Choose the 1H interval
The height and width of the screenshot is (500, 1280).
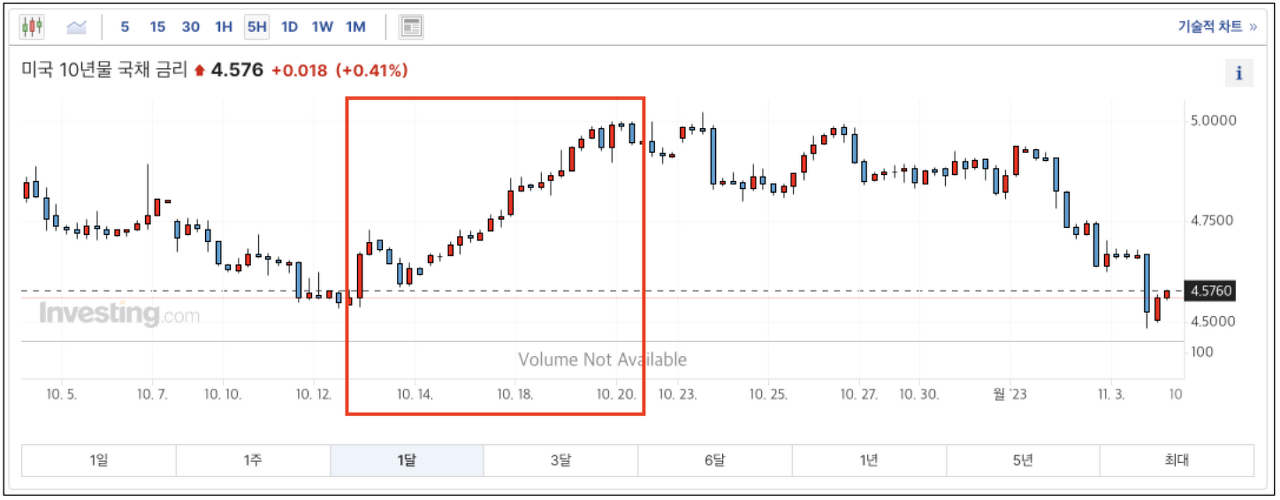click(x=224, y=27)
